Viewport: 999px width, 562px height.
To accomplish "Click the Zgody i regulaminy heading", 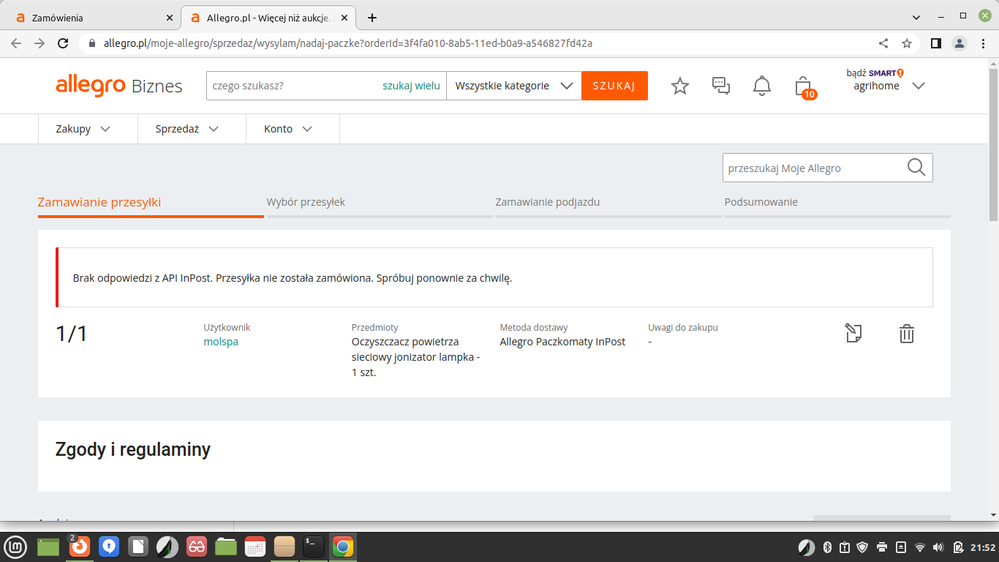I will pos(133,449).
